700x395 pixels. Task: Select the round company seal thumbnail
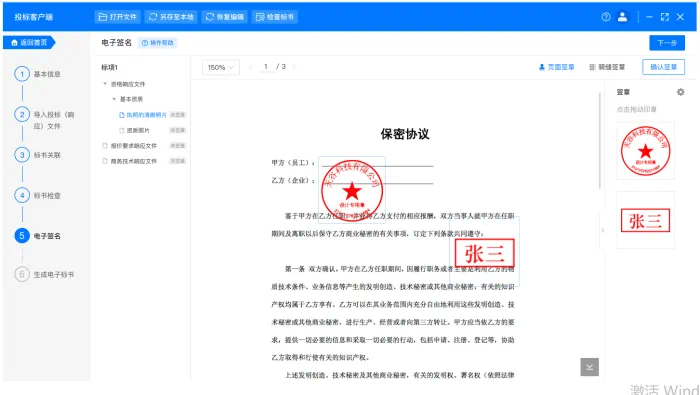645,151
